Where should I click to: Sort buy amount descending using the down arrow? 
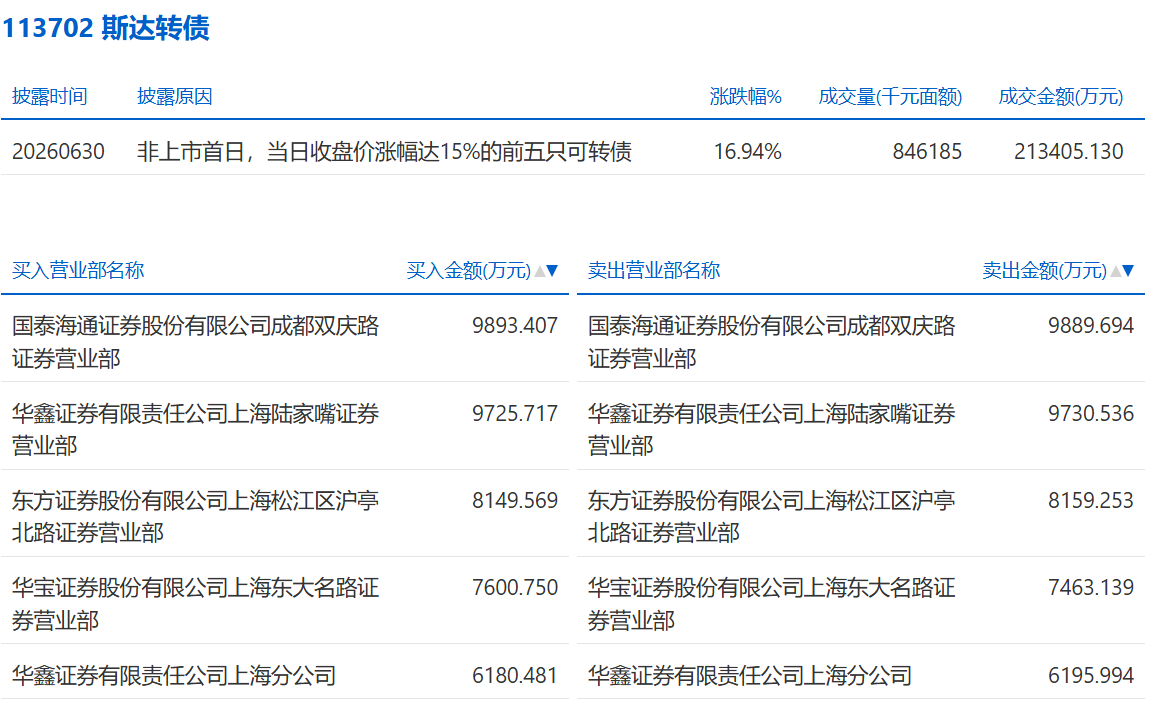click(552, 271)
